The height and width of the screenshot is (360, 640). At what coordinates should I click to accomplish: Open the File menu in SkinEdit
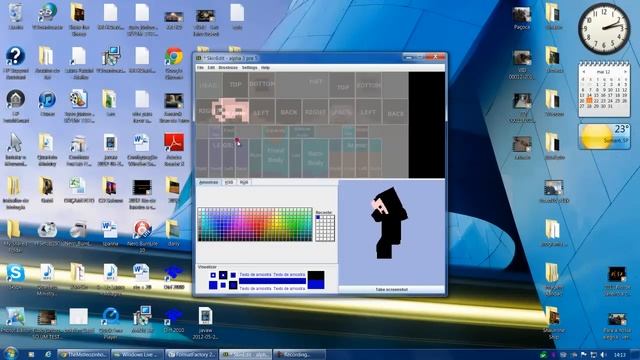pyautogui.click(x=200, y=67)
